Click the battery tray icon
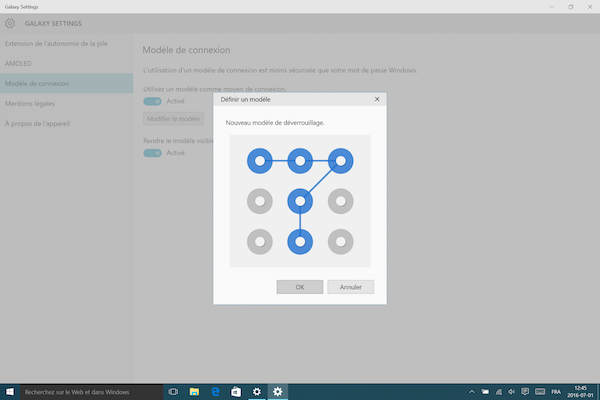This screenshot has height=400, width=600. coord(485,392)
